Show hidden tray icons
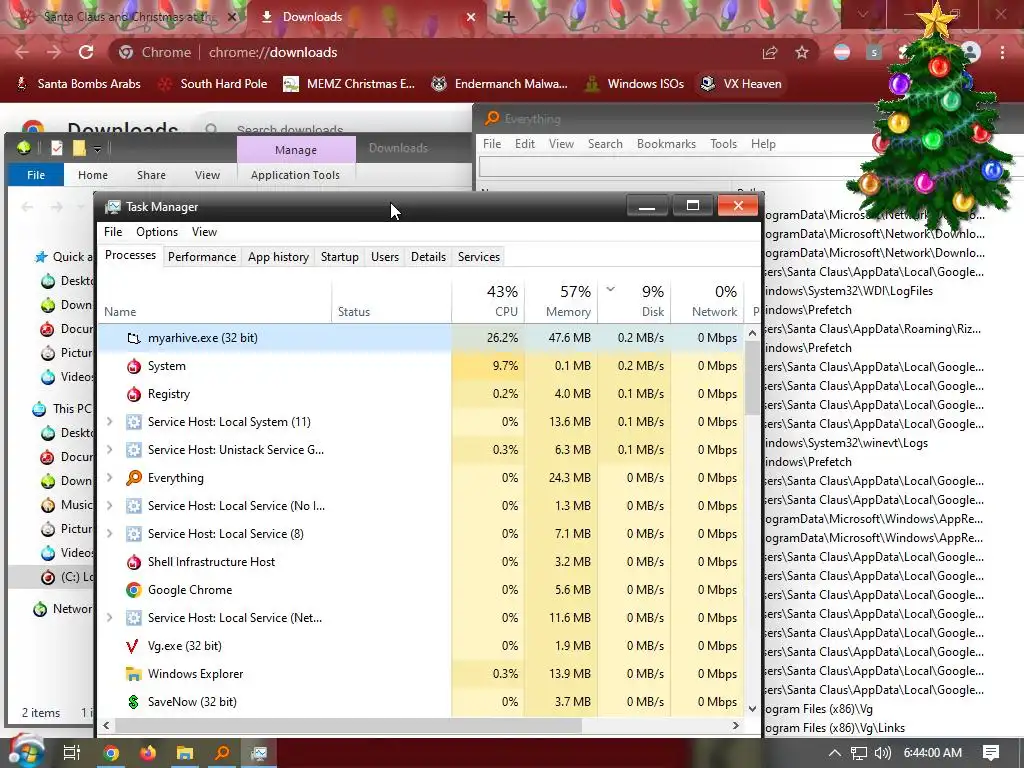 click(835, 753)
